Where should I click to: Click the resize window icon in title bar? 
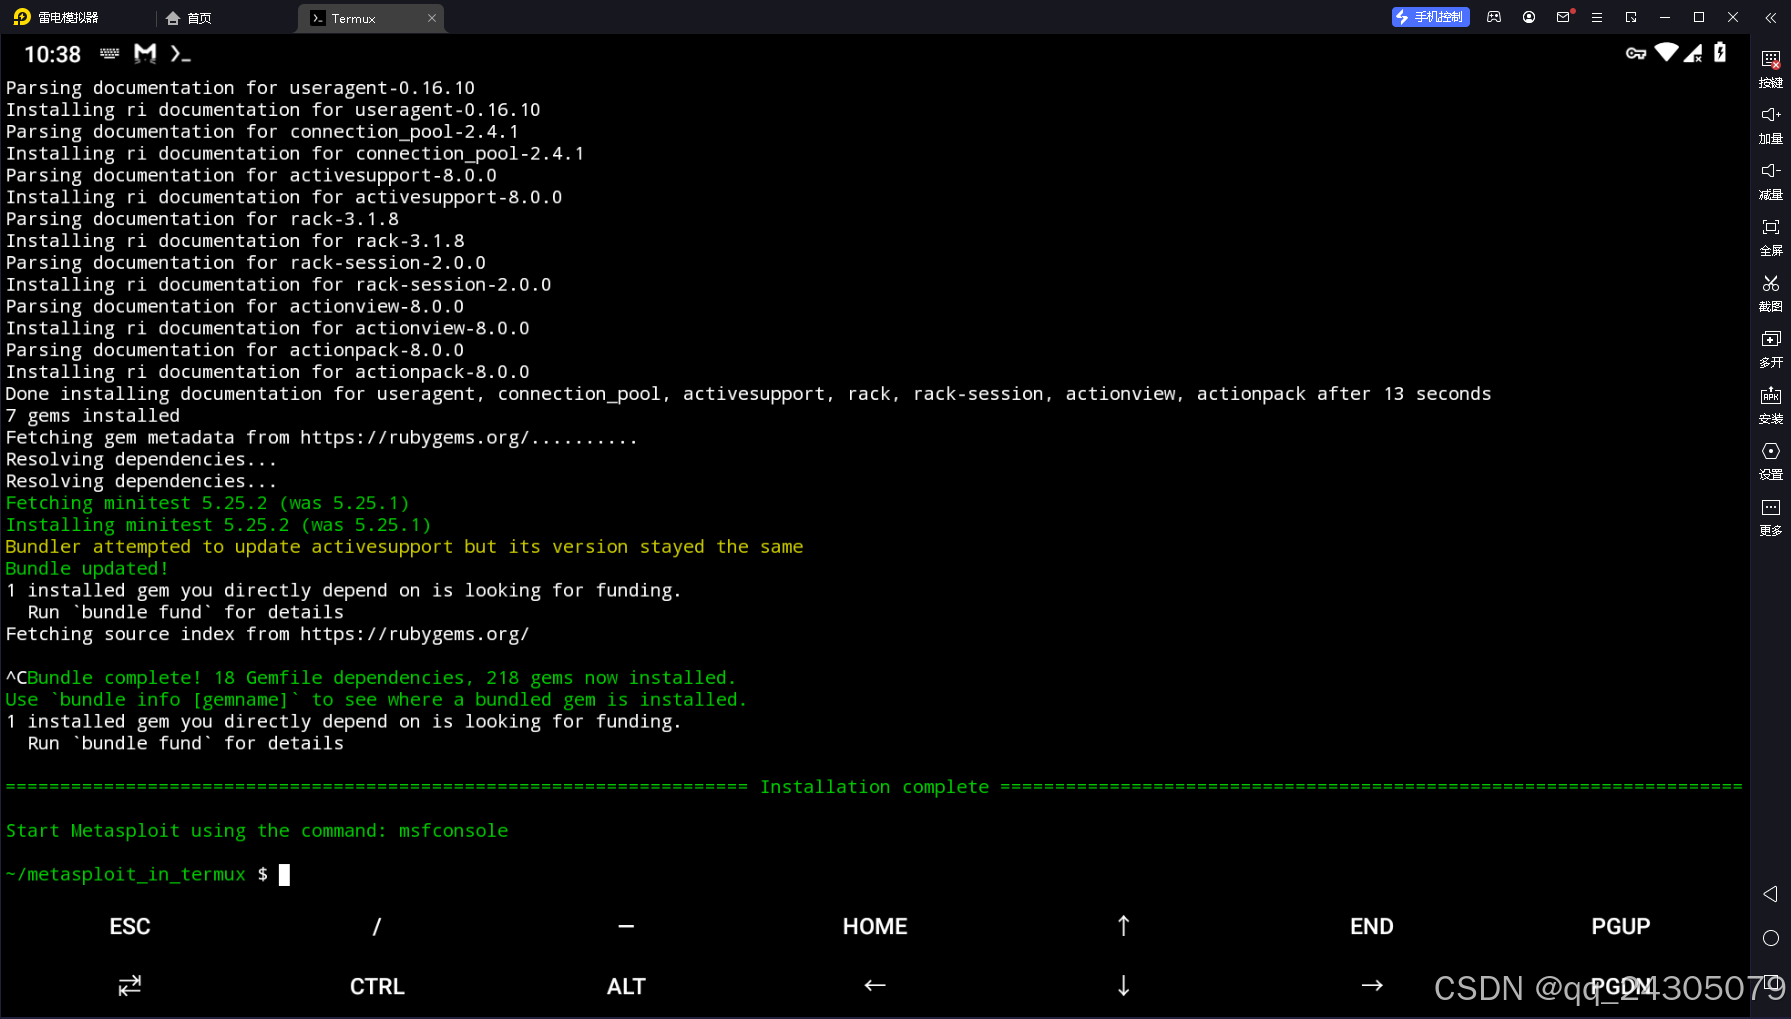click(x=1631, y=17)
